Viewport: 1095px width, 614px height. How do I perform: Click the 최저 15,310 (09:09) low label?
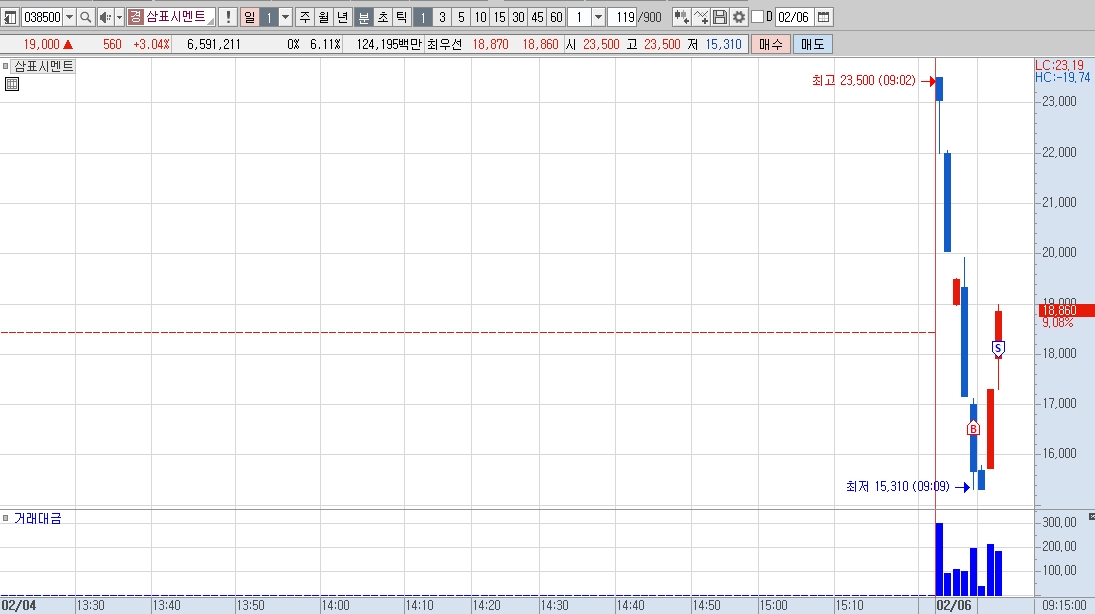tap(897, 486)
